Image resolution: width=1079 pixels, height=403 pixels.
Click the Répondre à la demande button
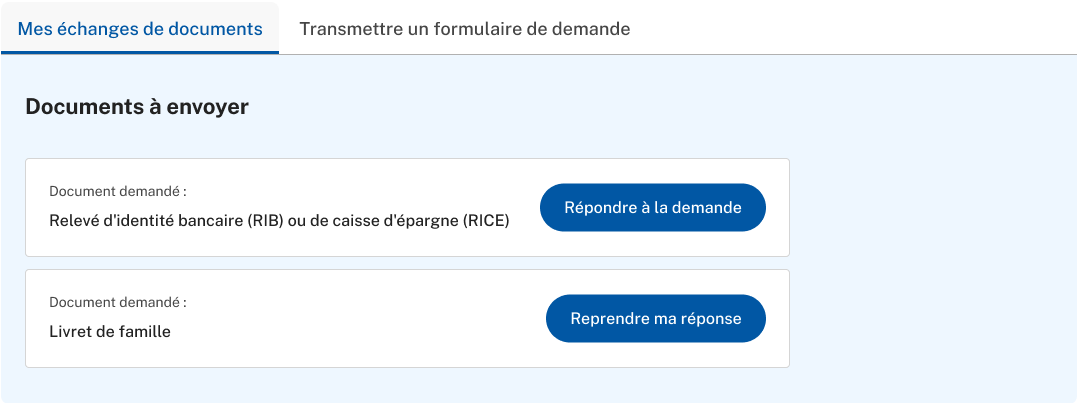tap(652, 207)
